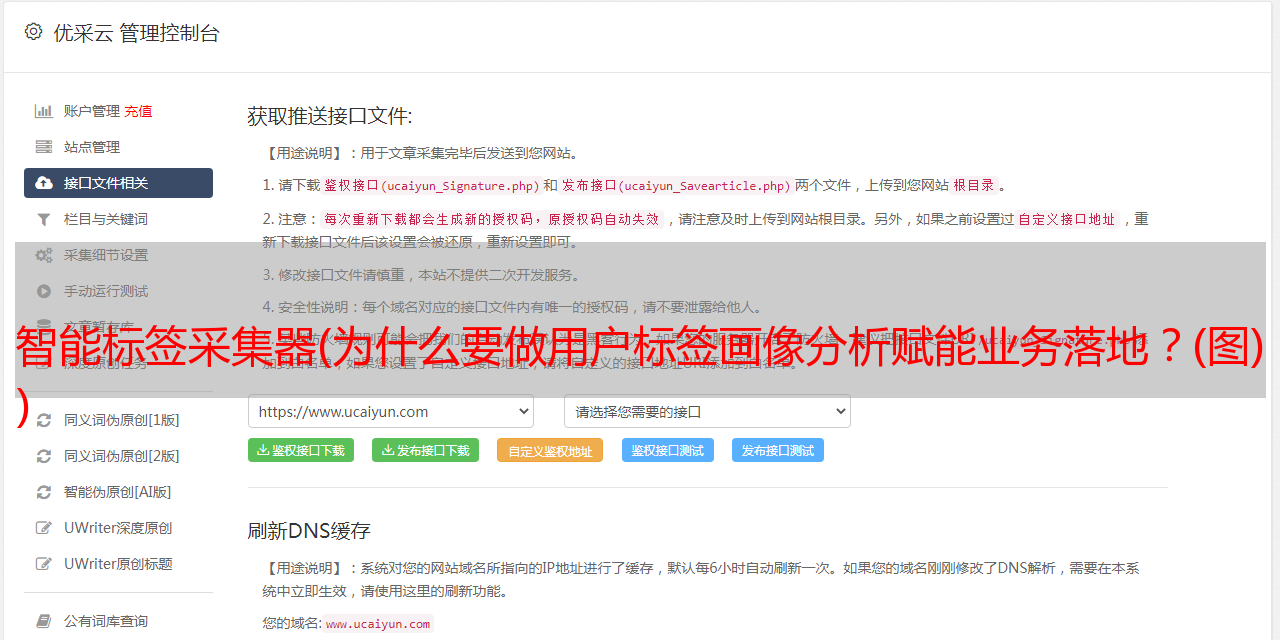The width and height of the screenshot is (1280, 640).
Task: Open 智能伪原创[AI版] menu entry
Action: coord(118,492)
